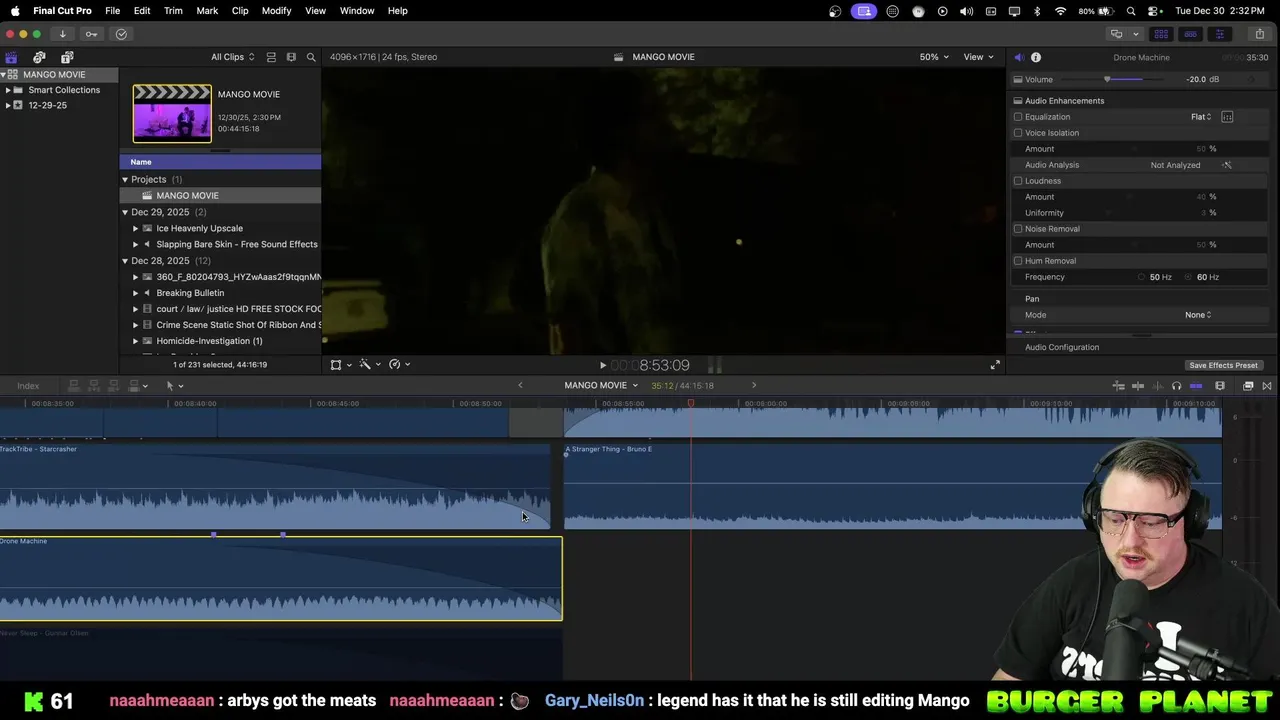
Task: Open the timeline tool selector dropdown
Action: [174, 386]
